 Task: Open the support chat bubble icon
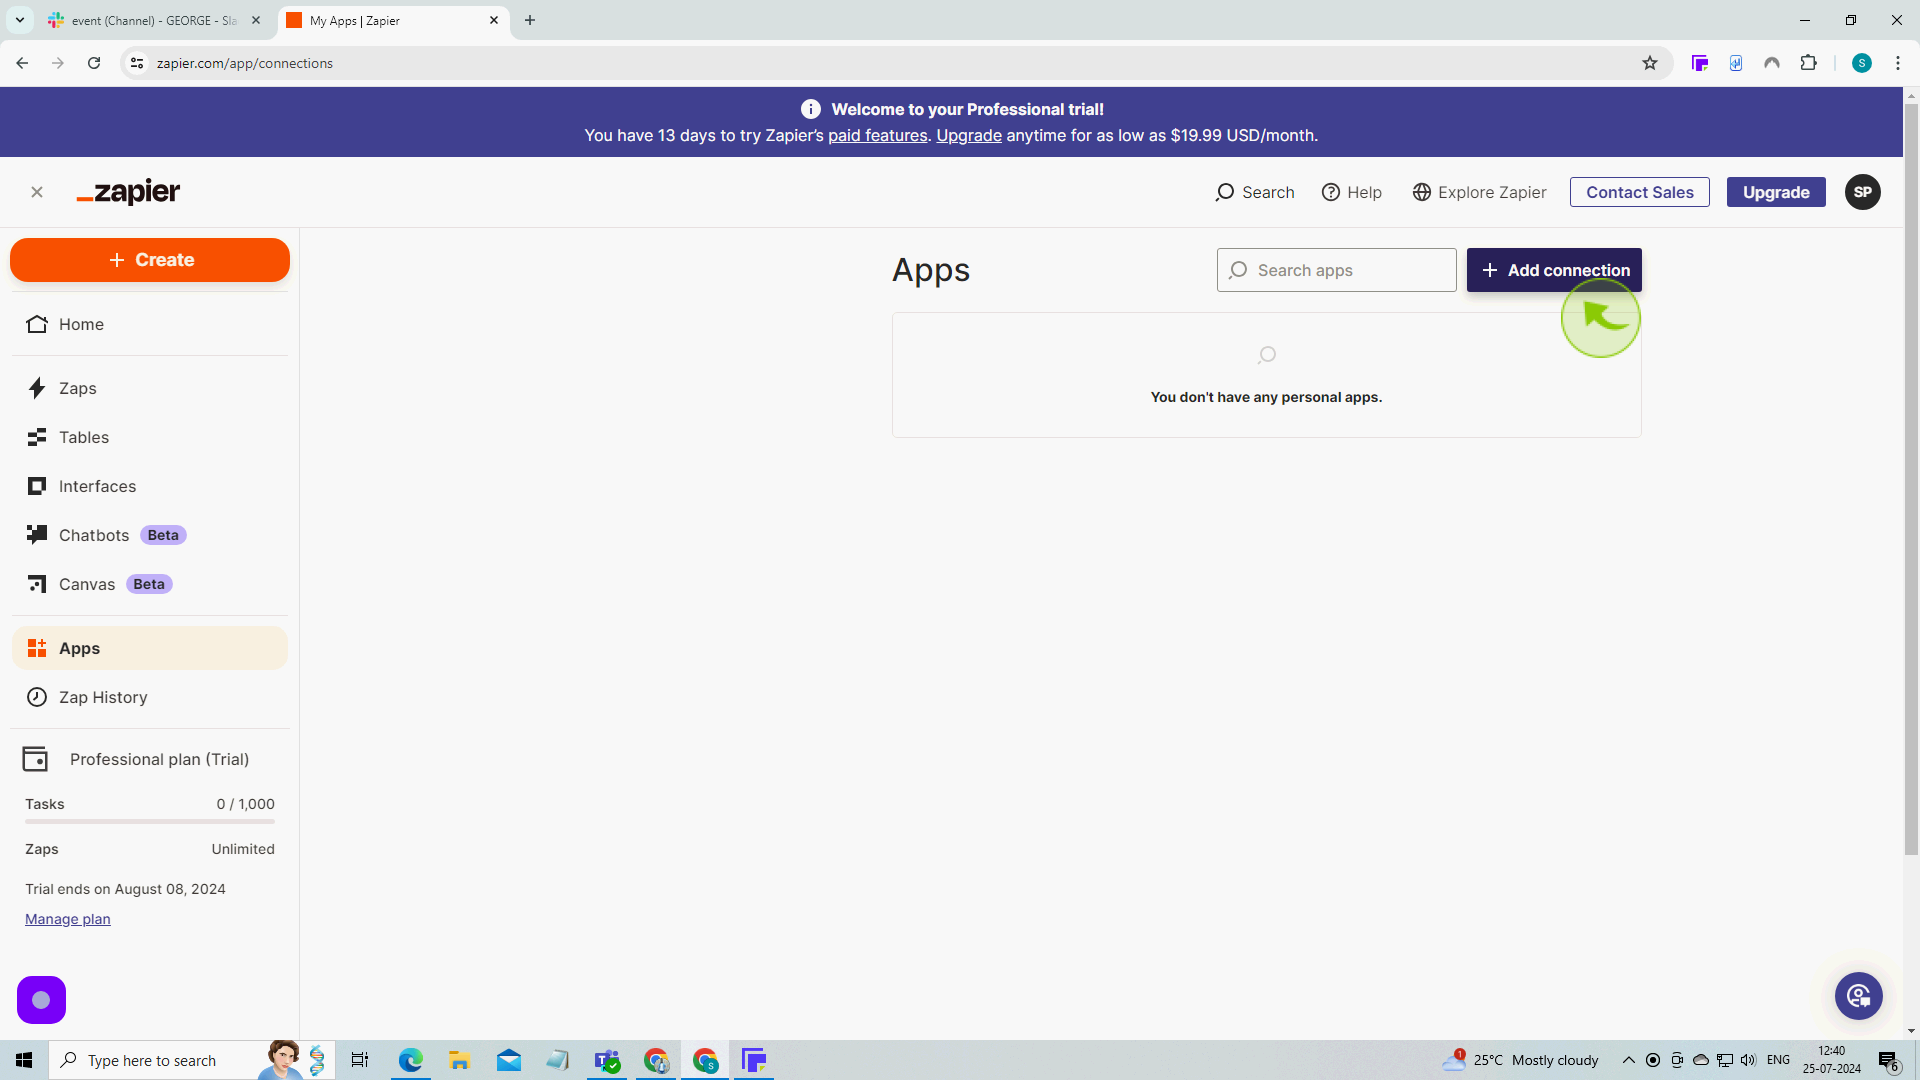point(1859,996)
